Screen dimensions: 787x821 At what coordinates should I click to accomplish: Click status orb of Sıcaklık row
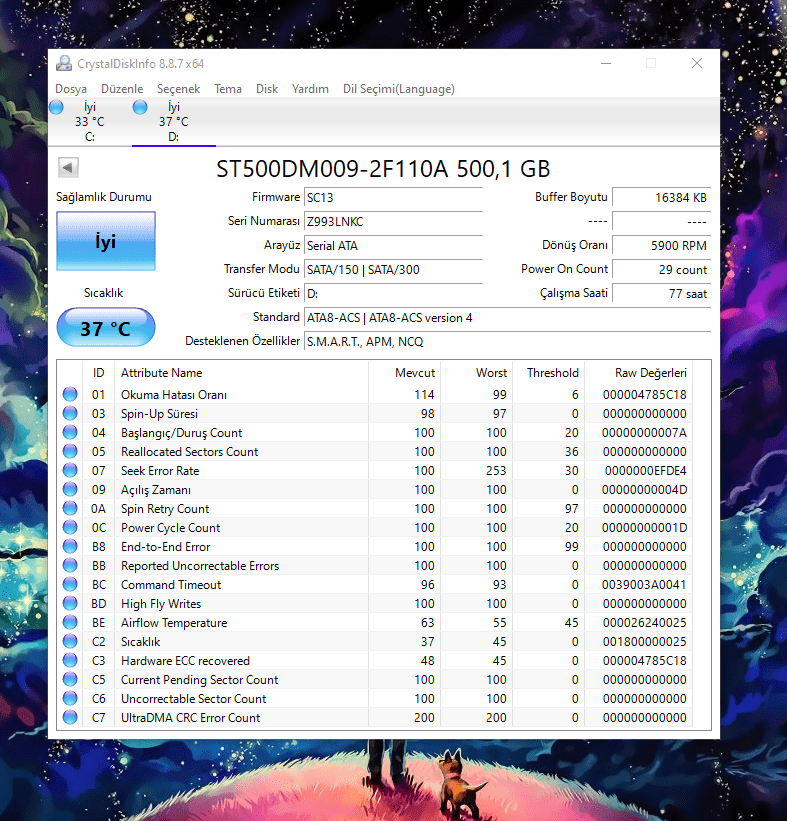point(70,641)
